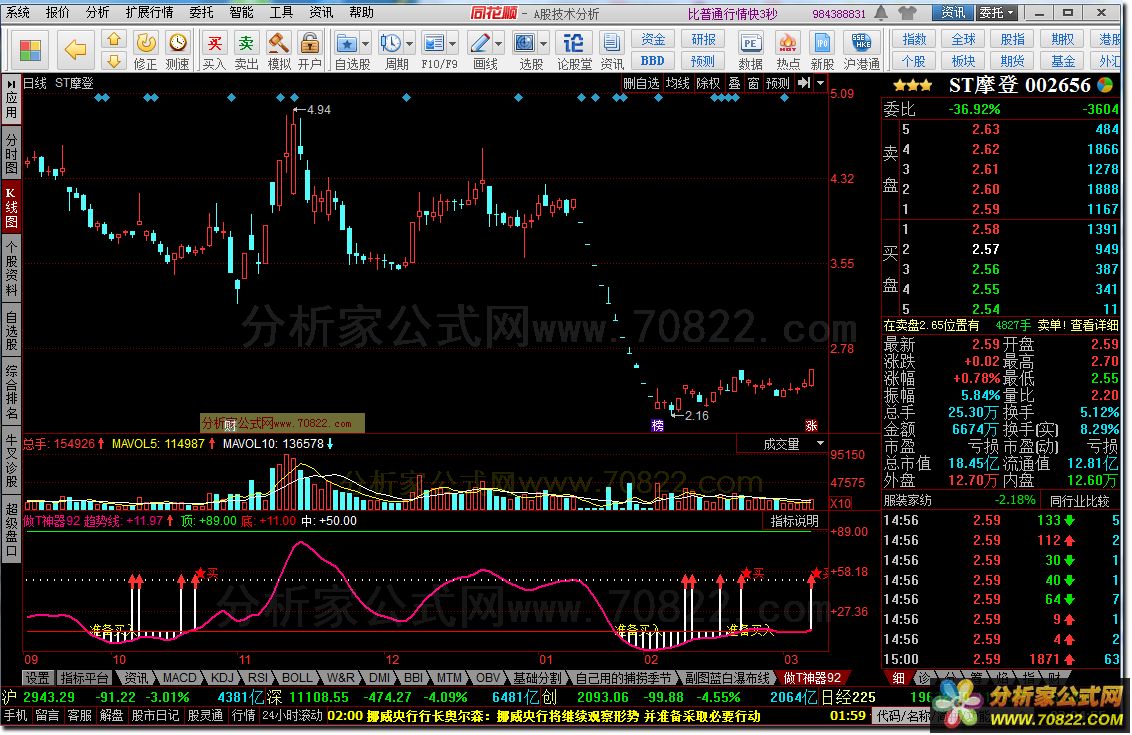Click the 研报 research report button
Image resolution: width=1132 pixels, height=735 pixels.
click(703, 39)
